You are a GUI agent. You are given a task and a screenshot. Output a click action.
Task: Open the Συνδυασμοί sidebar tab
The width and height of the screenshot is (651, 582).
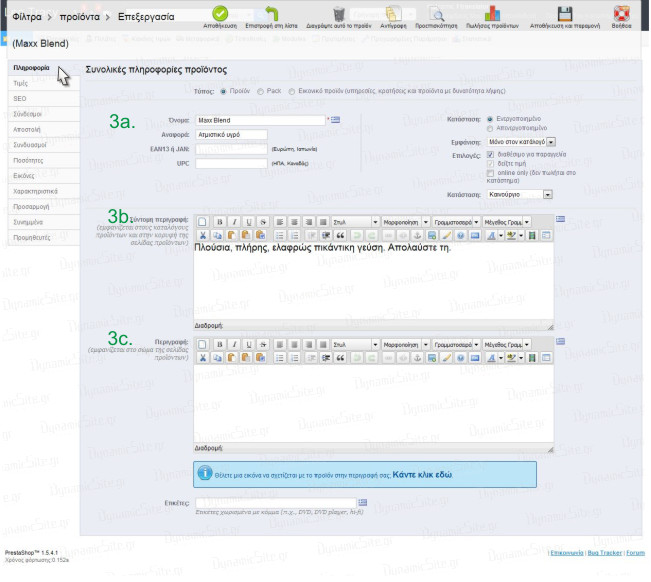click(x=44, y=145)
